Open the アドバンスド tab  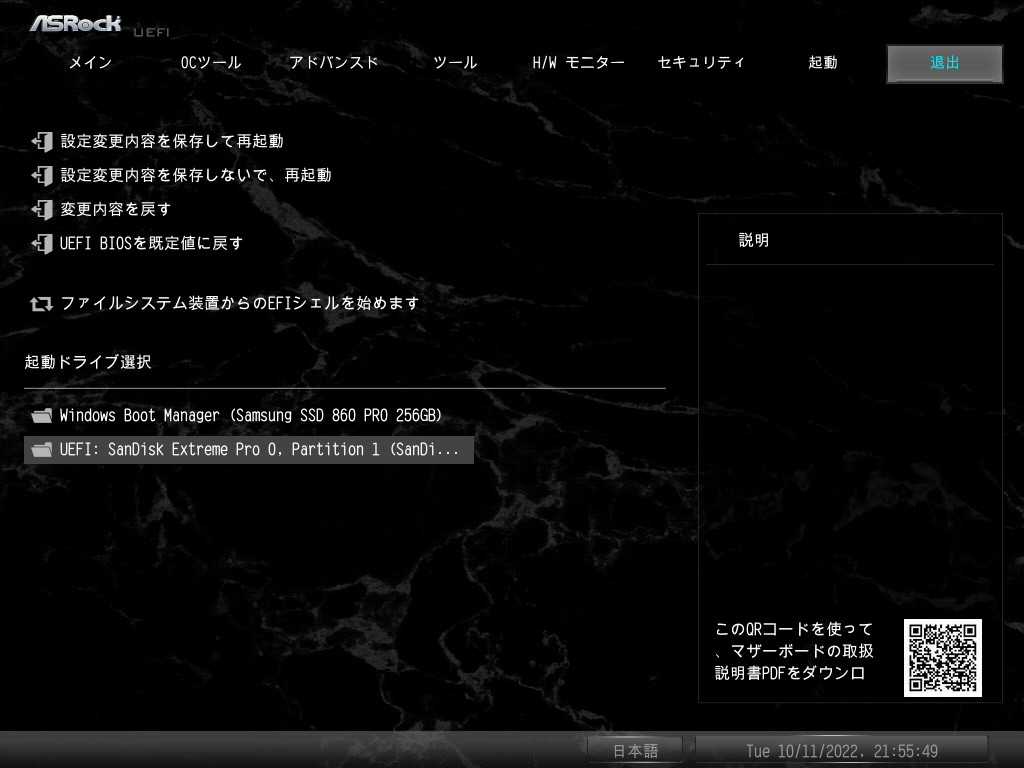(x=334, y=63)
